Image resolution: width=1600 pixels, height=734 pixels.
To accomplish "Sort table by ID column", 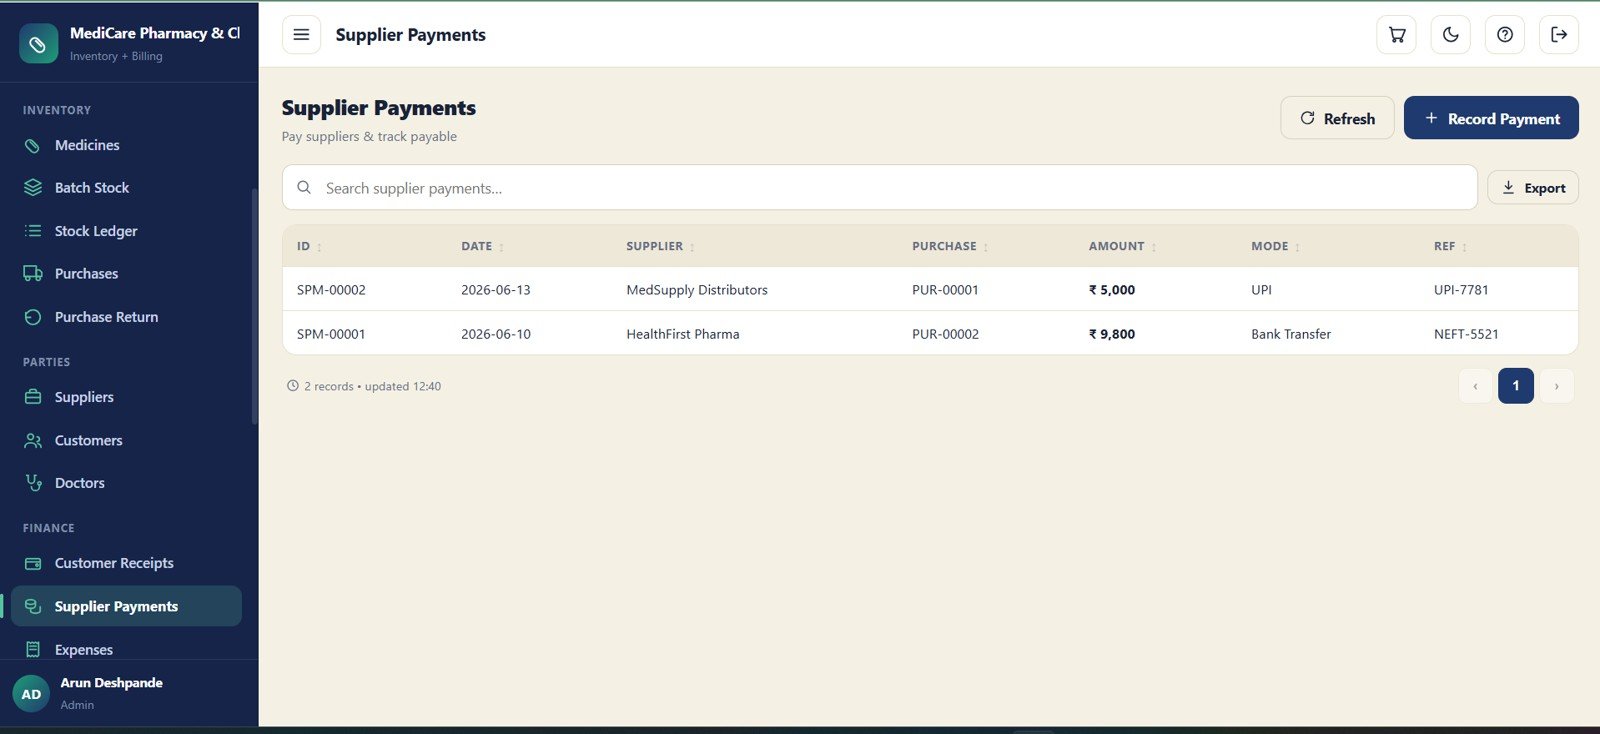I will (309, 246).
